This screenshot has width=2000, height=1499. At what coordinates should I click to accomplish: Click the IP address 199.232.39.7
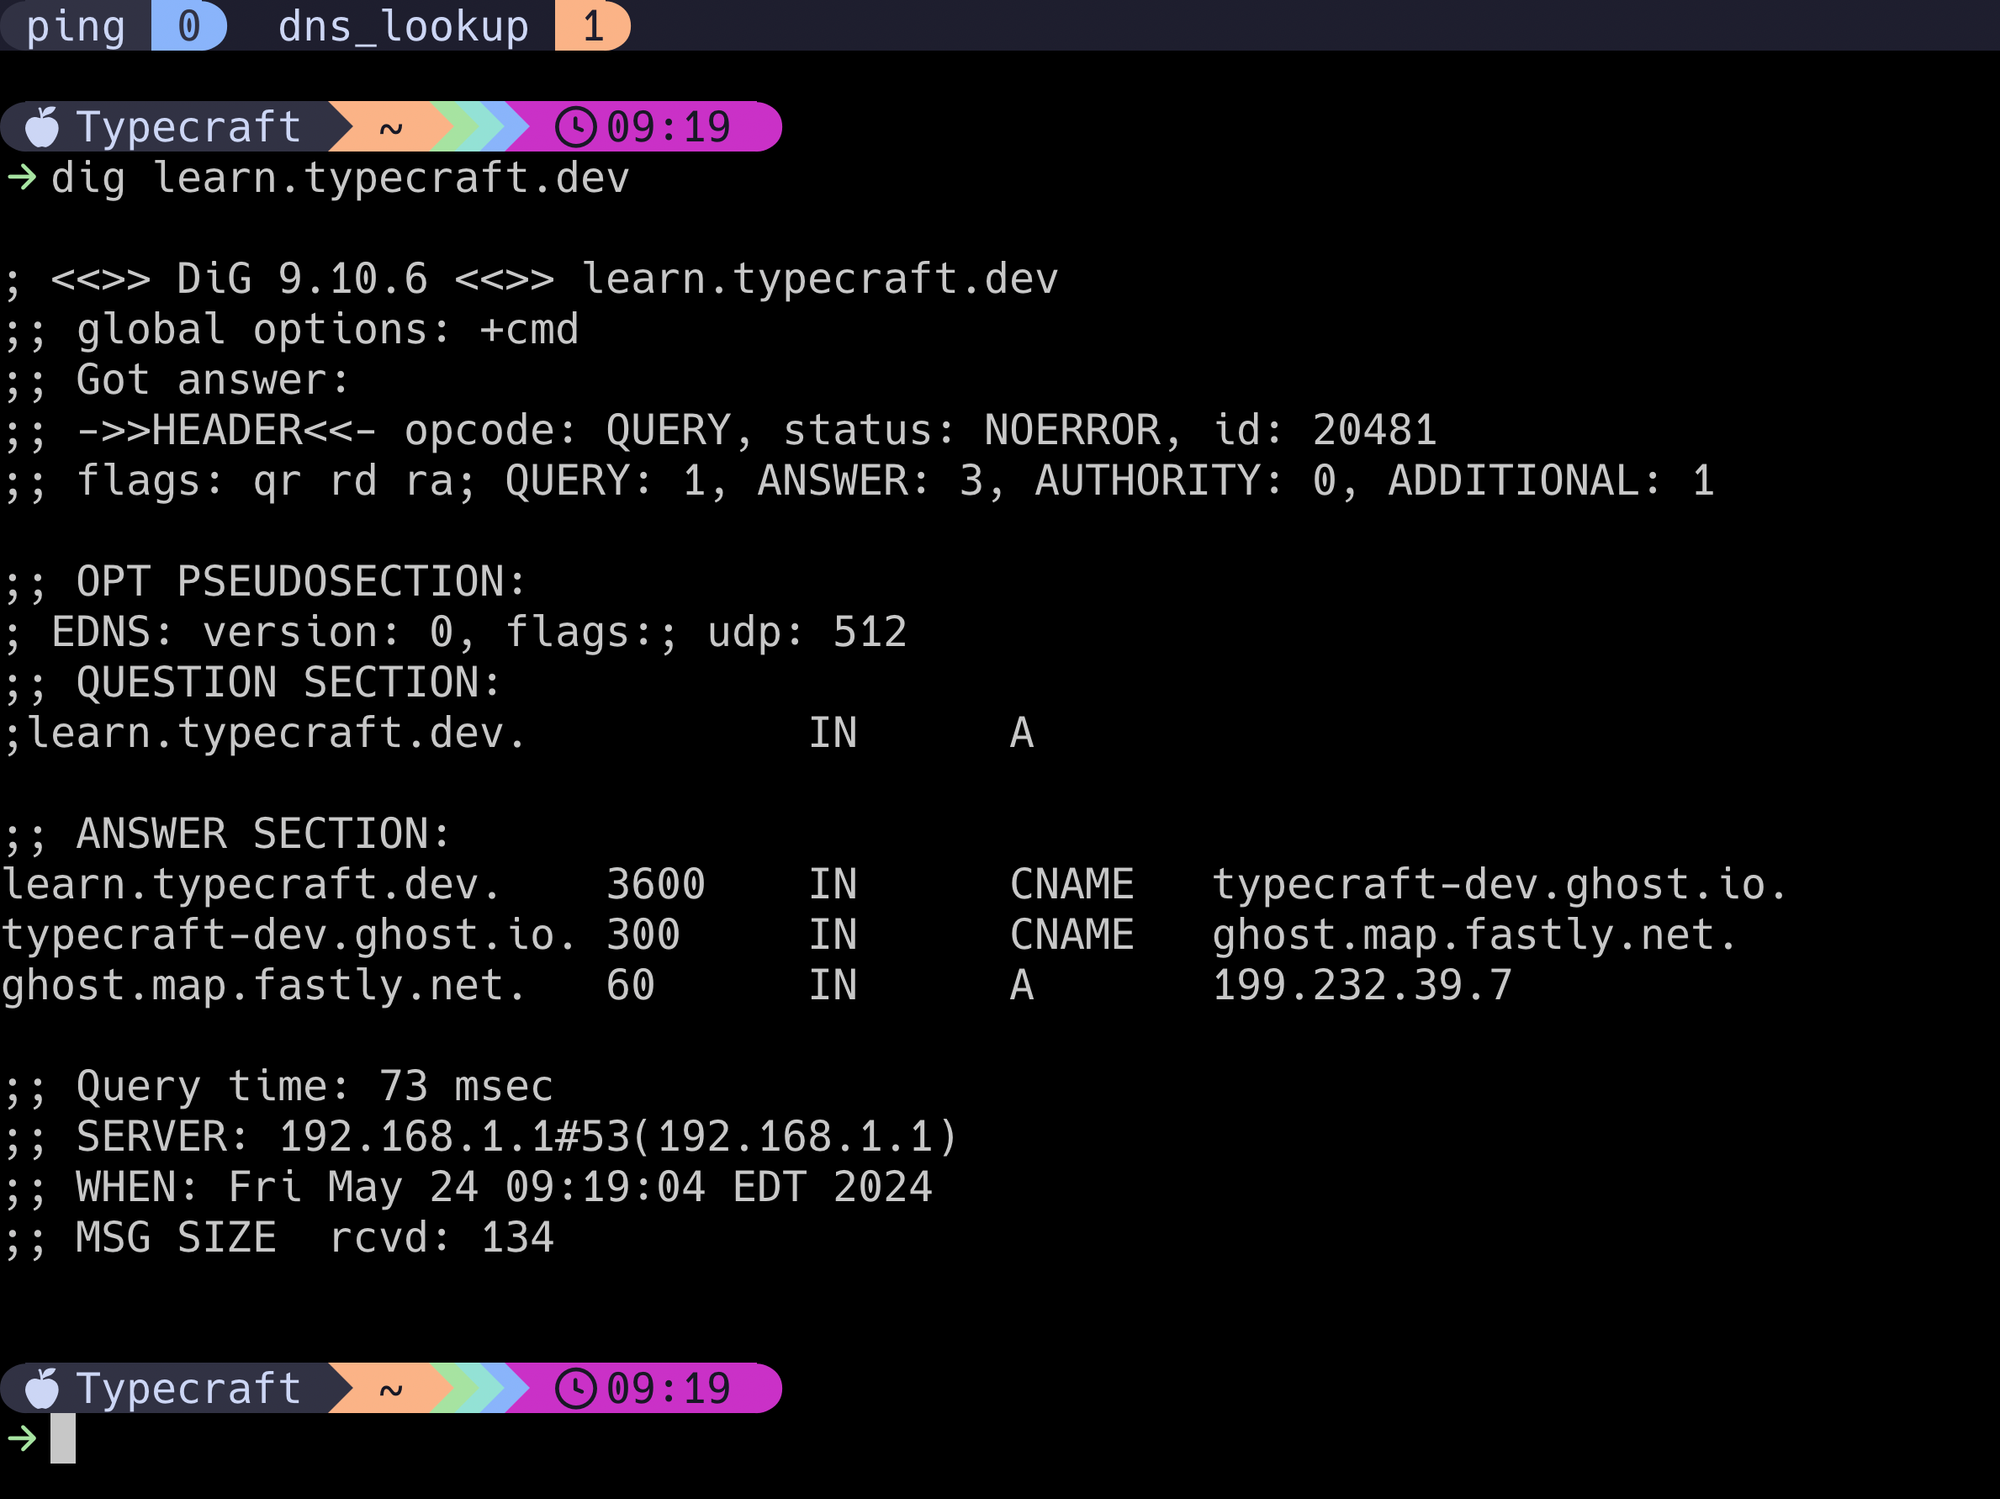1362,985
